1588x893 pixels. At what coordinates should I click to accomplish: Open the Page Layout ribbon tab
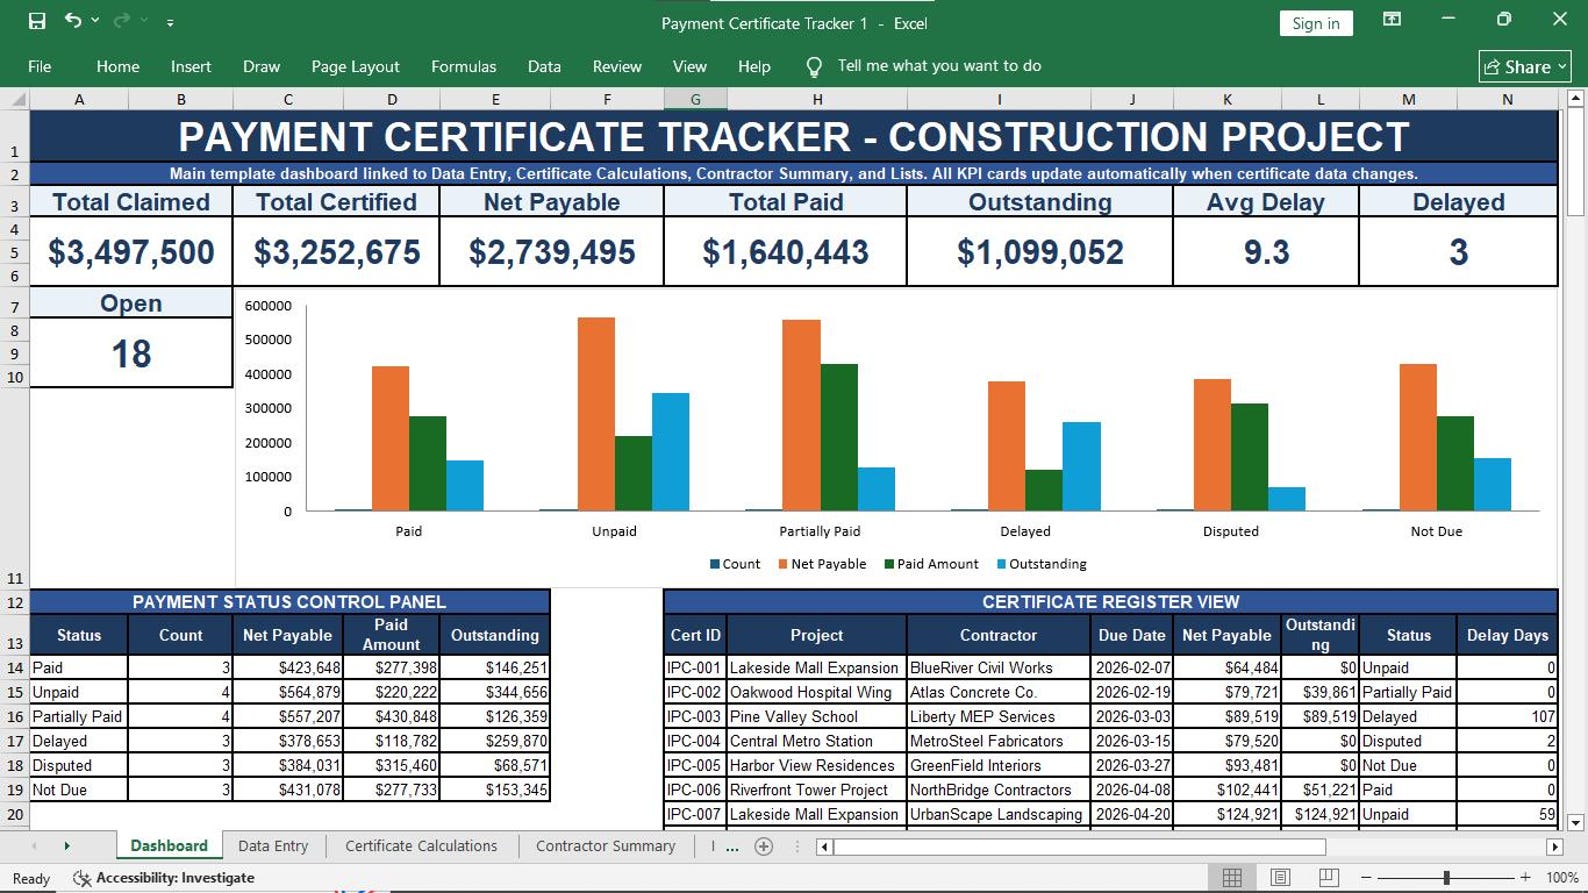tap(355, 66)
